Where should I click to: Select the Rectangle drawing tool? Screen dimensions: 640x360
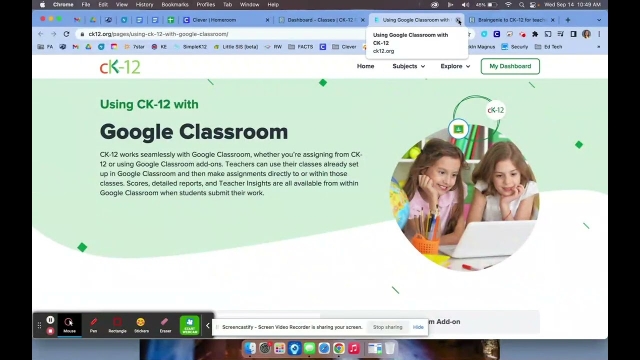click(118, 325)
